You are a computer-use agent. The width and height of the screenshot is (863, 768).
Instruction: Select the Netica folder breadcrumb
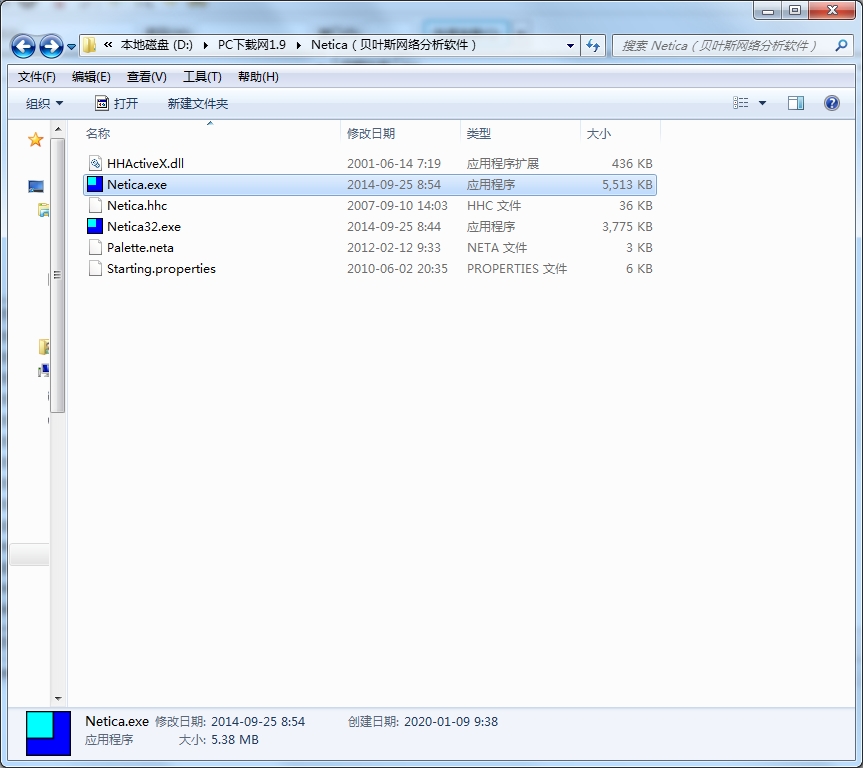[393, 45]
